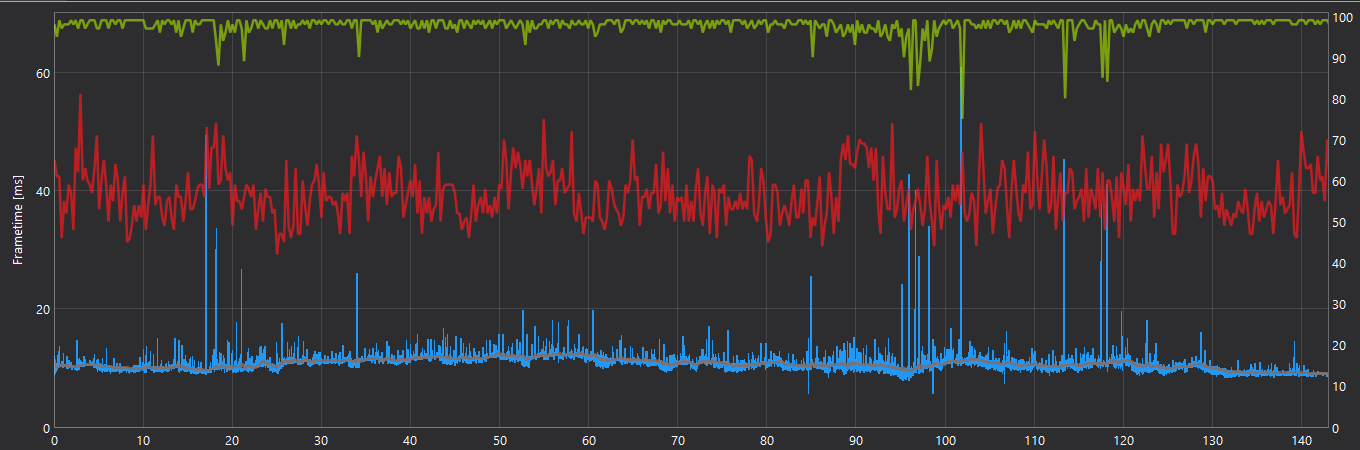Click the 30 label on the bottom time axis
The height and width of the screenshot is (450, 1360).
[x=321, y=440]
